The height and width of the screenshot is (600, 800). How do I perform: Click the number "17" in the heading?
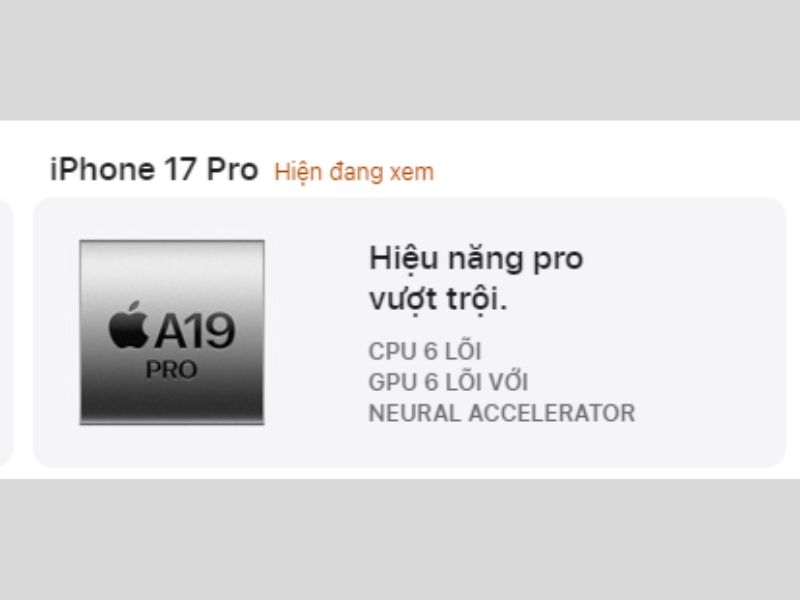click(x=181, y=169)
